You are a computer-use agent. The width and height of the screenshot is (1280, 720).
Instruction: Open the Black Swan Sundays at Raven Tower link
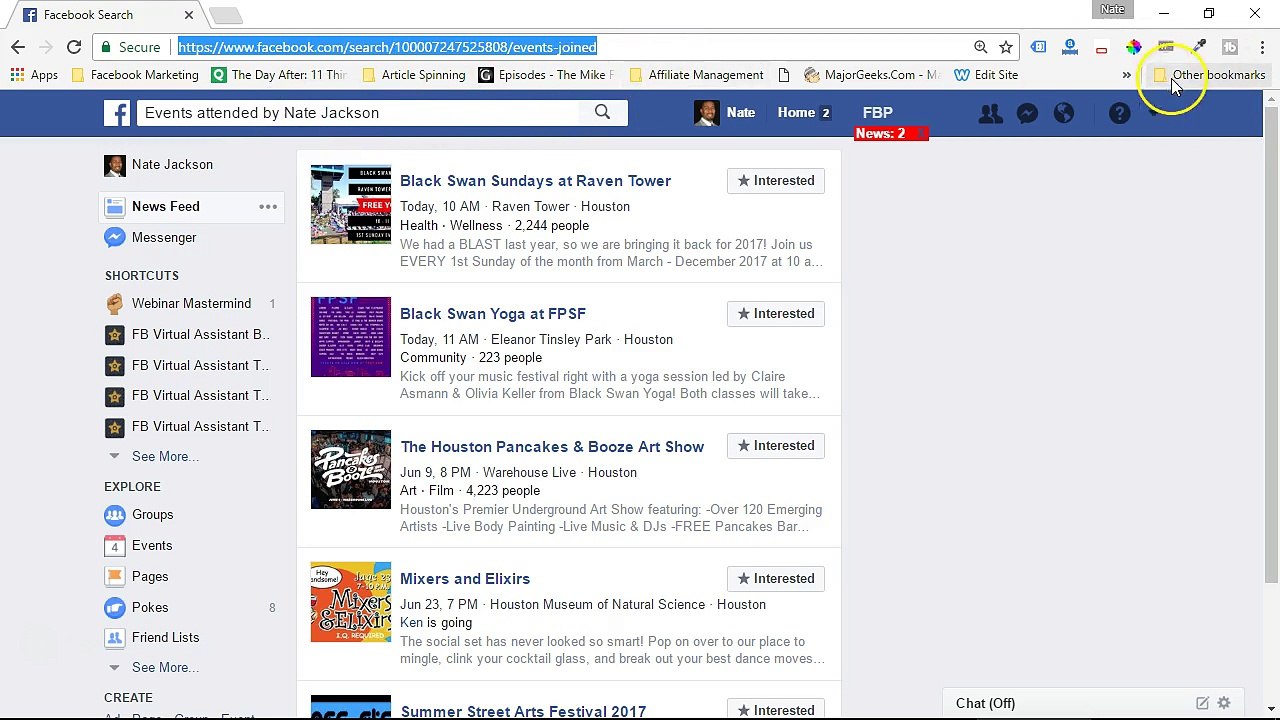pyautogui.click(x=535, y=181)
